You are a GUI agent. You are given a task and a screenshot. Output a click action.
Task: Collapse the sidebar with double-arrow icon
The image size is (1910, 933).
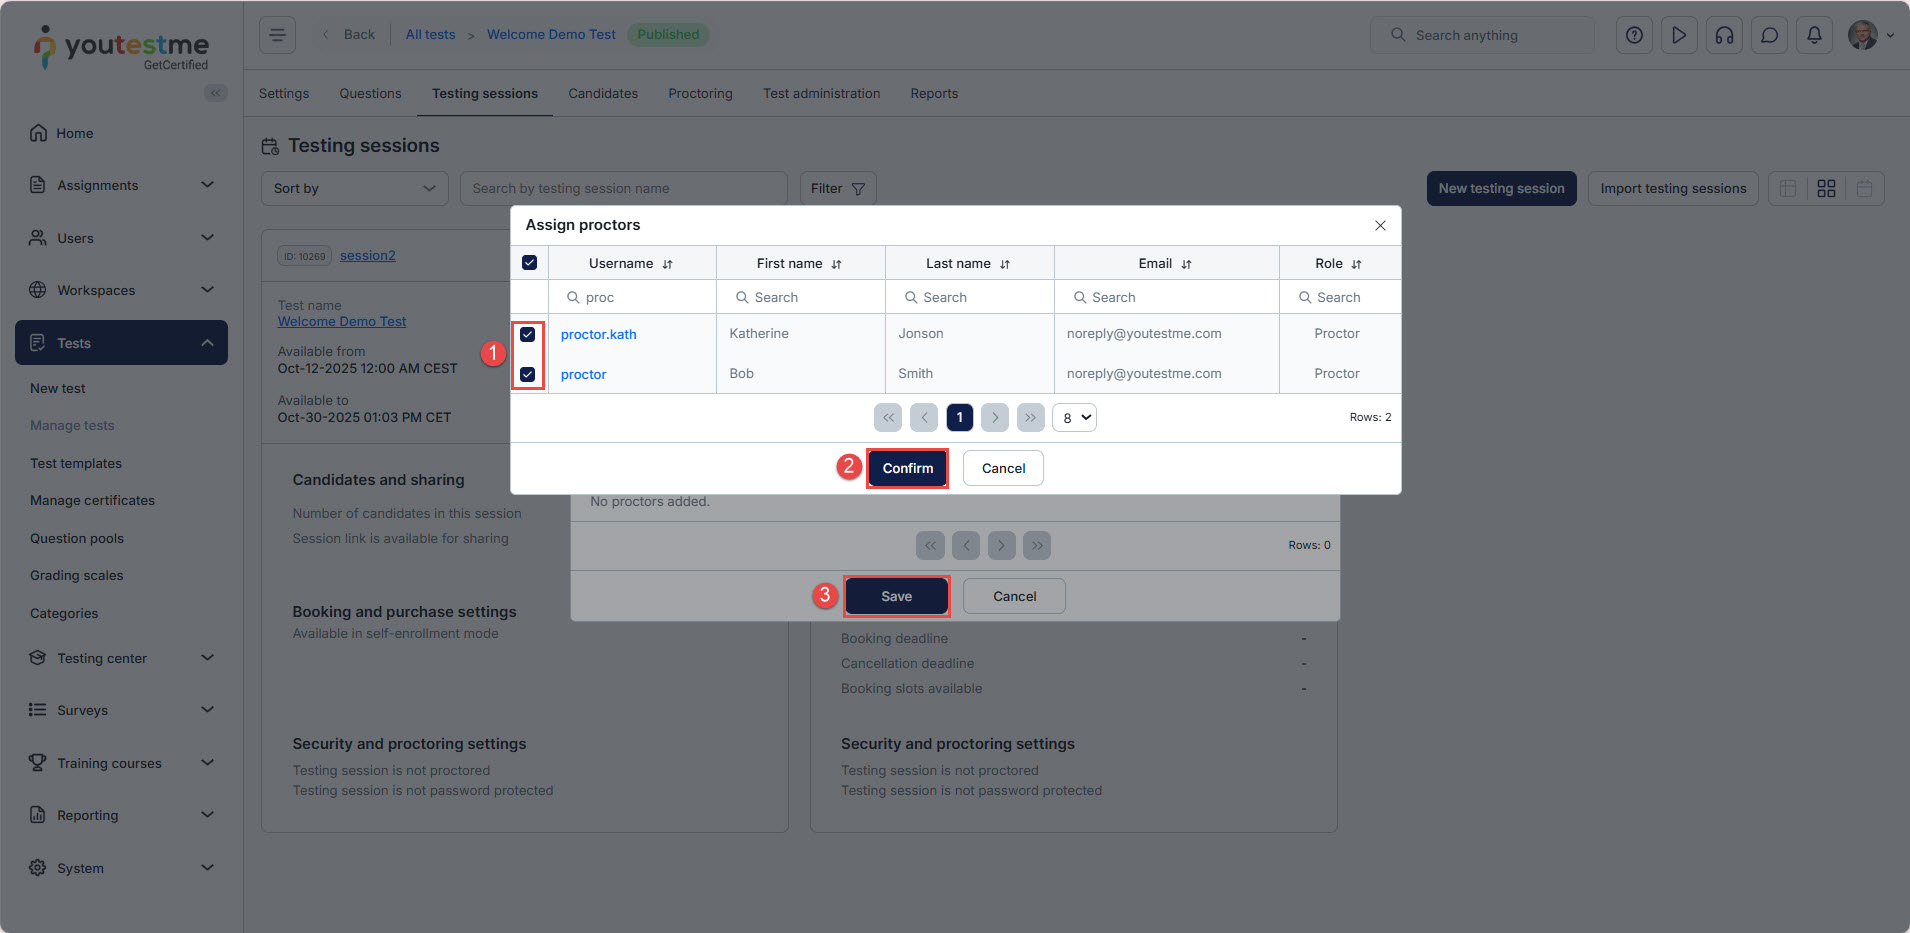tap(215, 93)
